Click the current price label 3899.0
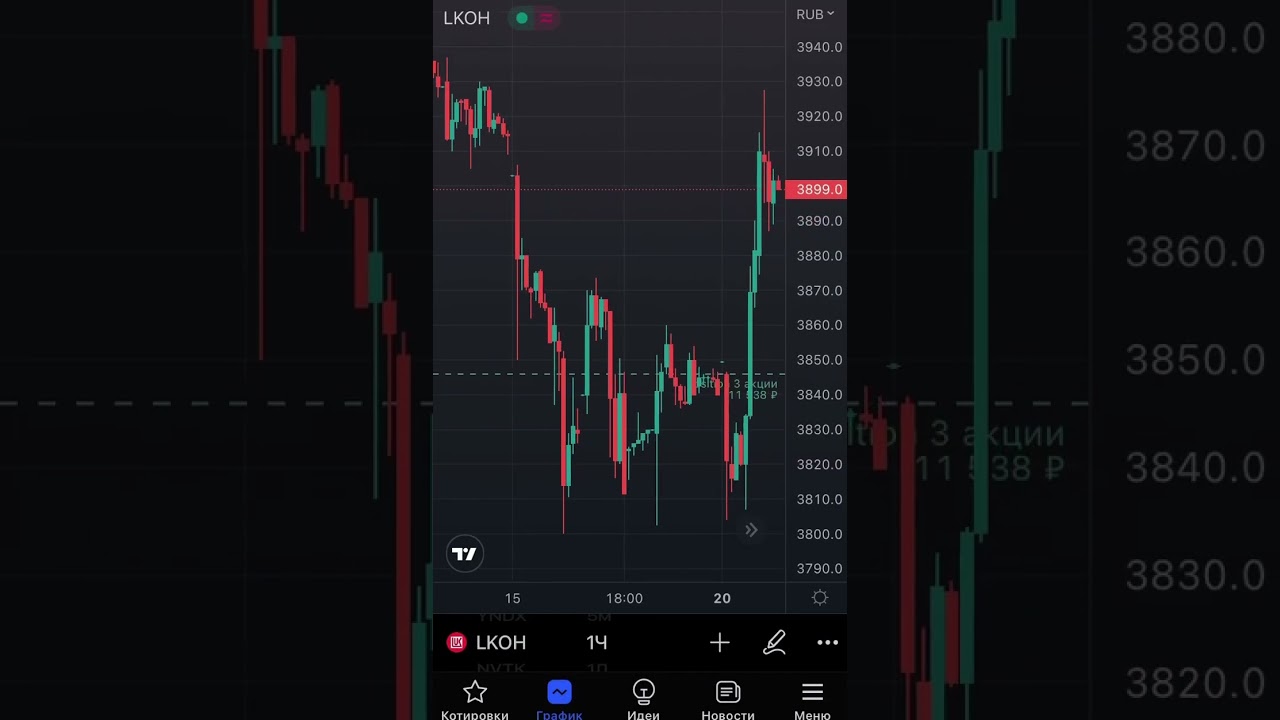The image size is (1280, 720). click(816, 189)
